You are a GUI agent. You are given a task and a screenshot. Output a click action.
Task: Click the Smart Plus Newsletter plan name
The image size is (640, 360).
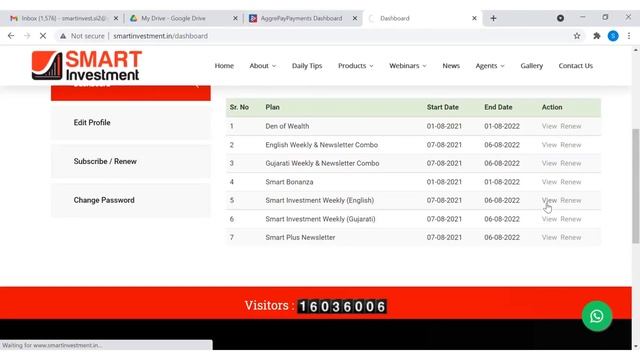pos(300,238)
